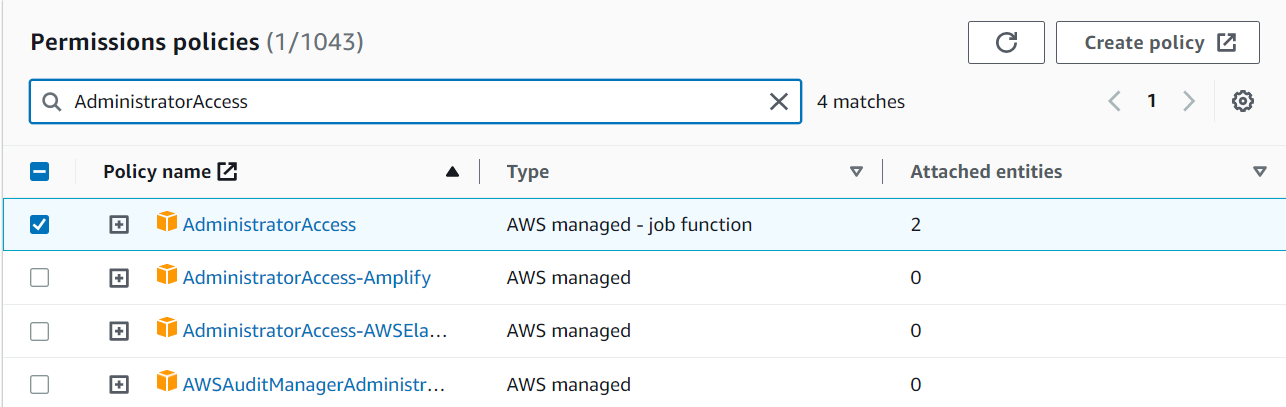The height and width of the screenshot is (407, 1286).
Task: Go to previous page arrow
Action: 1115,101
